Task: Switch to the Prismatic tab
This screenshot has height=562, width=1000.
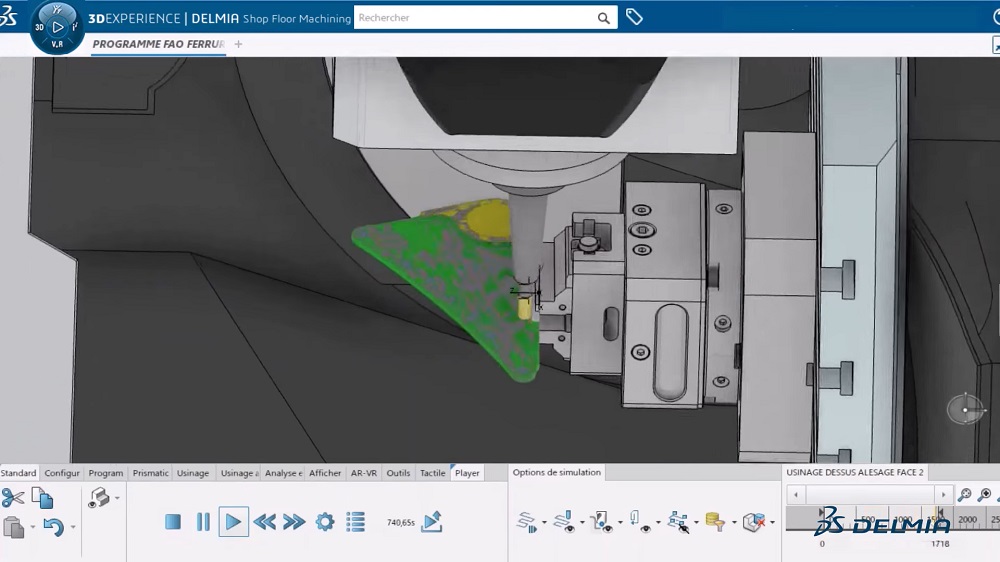Action: pos(151,473)
